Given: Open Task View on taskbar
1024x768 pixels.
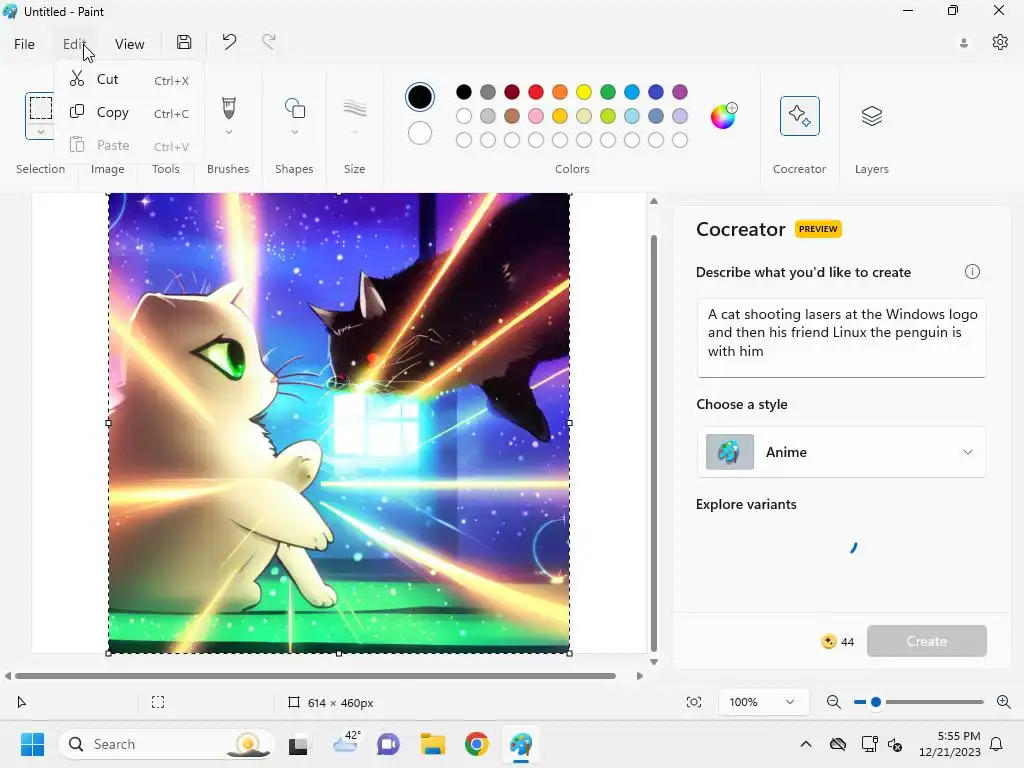Looking at the screenshot, I should pyautogui.click(x=298, y=744).
